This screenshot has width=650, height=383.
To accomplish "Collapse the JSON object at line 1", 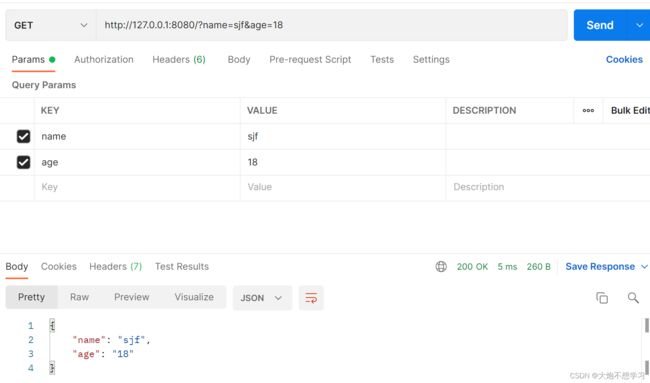I will (52, 325).
